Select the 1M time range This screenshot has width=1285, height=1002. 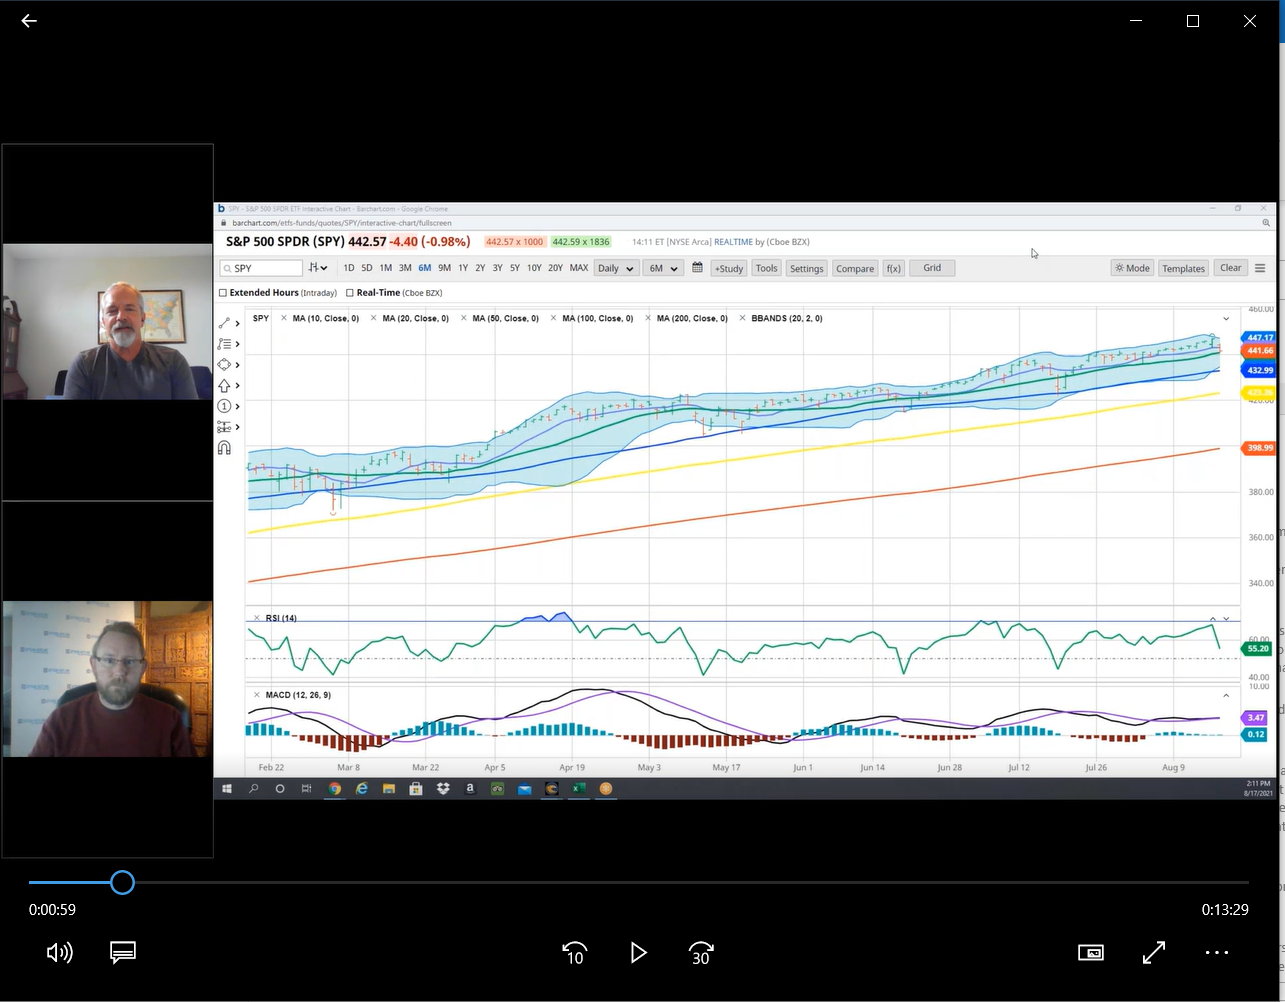click(x=386, y=268)
